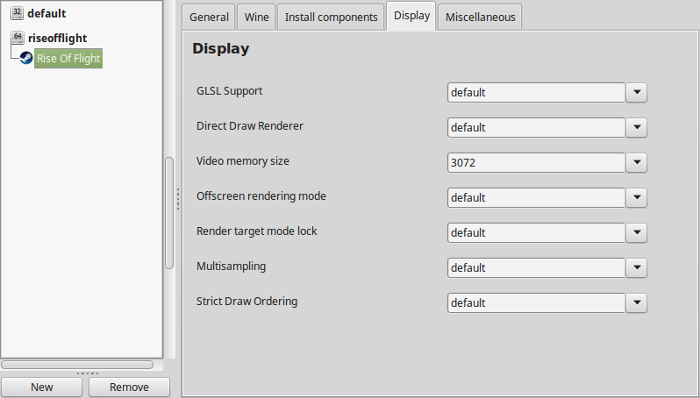This screenshot has width=700, height=398.
Task: Click the New button
Action: (42, 387)
